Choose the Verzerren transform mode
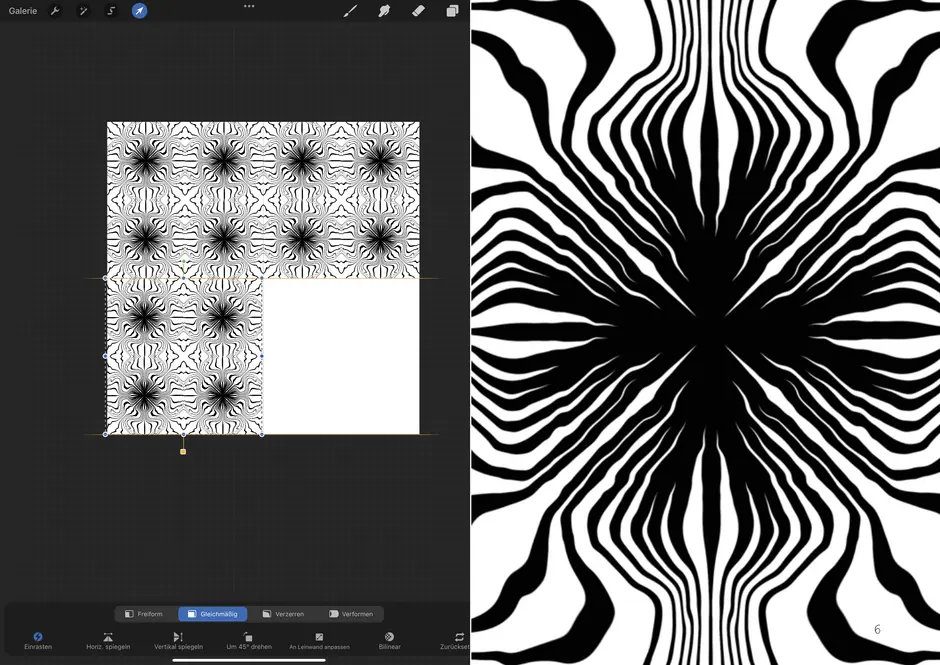The height and width of the screenshot is (665, 940). (x=283, y=614)
